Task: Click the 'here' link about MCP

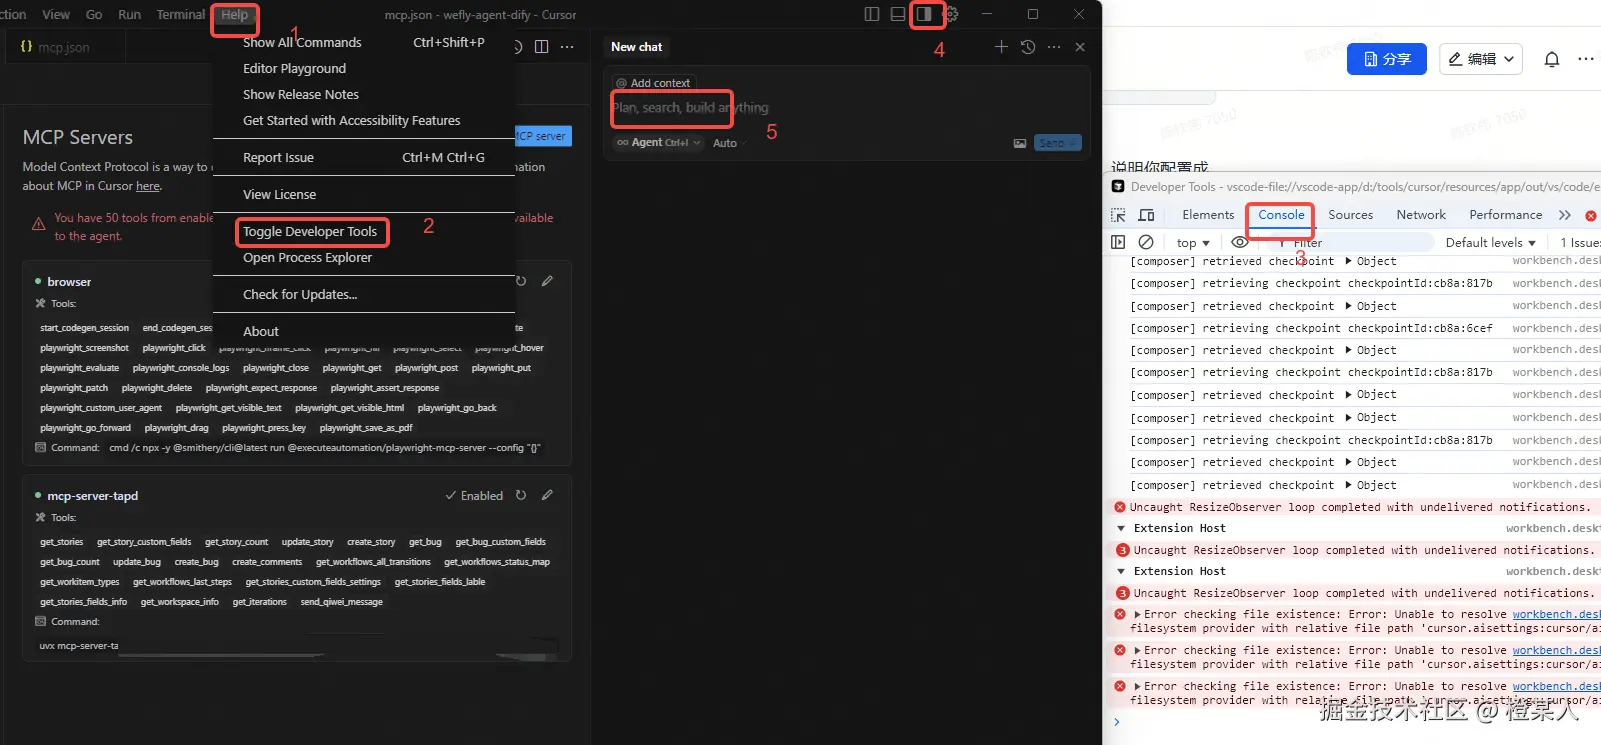Action: [148, 186]
